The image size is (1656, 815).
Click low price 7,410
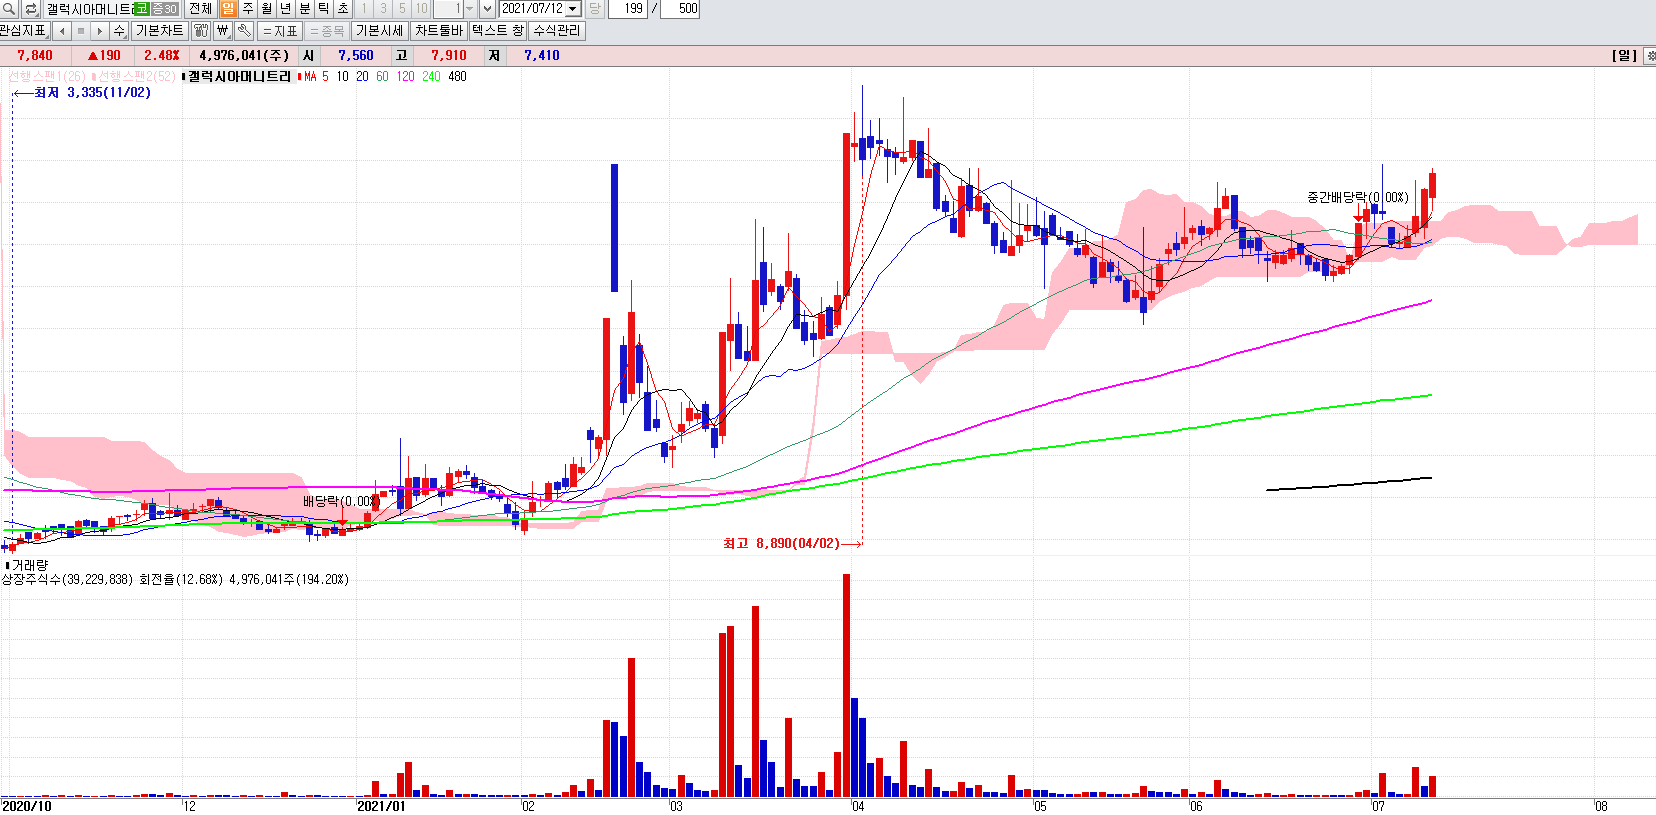[542, 56]
